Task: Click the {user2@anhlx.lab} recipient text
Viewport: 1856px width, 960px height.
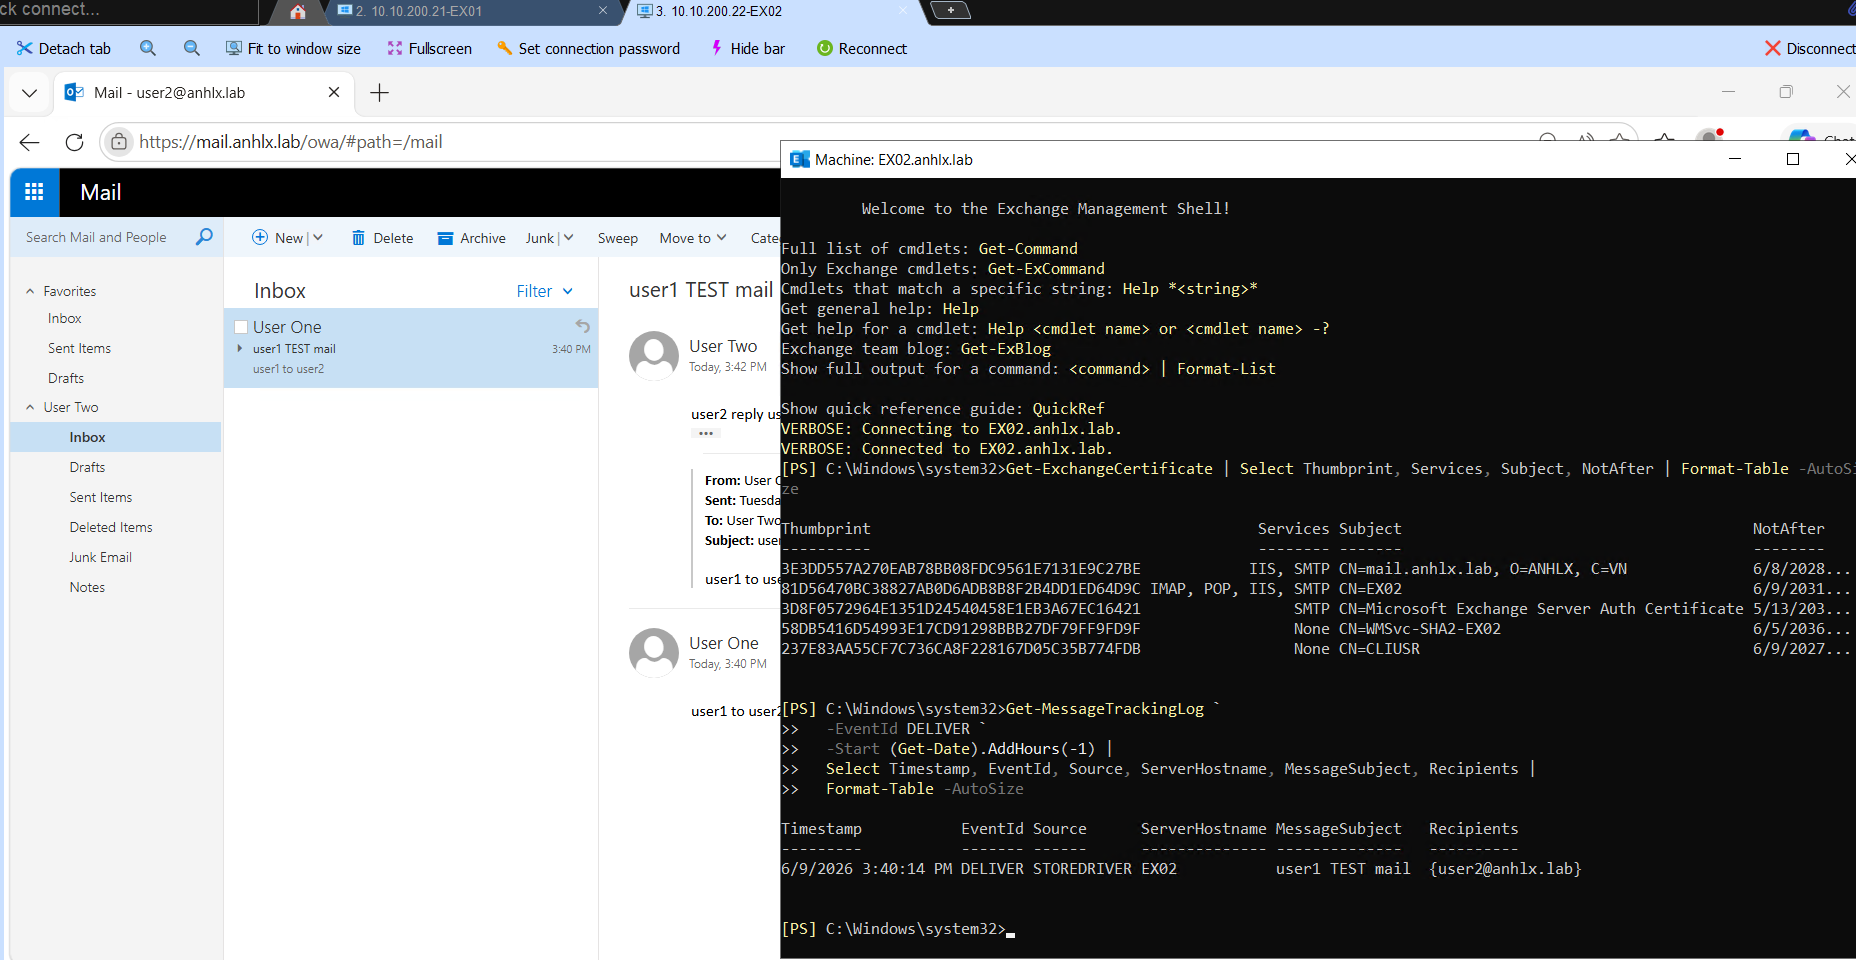Action: [1505, 869]
